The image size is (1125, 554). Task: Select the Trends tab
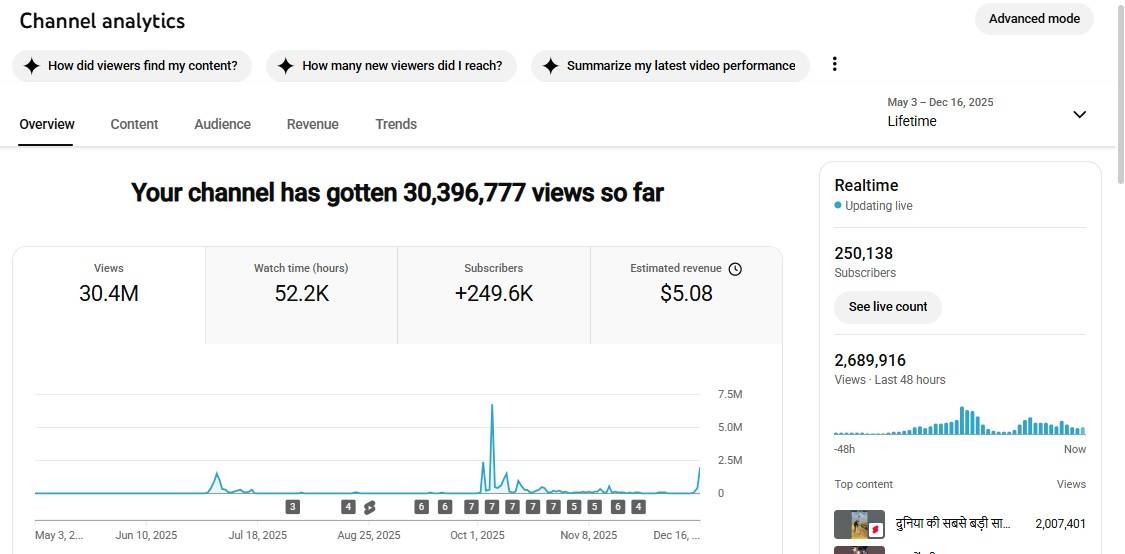[x=396, y=124]
